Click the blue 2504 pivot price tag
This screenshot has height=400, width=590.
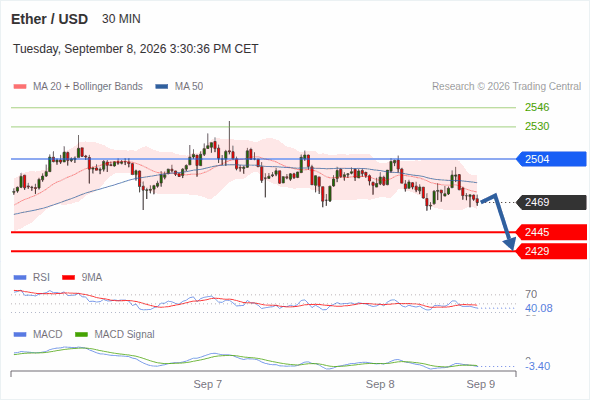(551, 159)
